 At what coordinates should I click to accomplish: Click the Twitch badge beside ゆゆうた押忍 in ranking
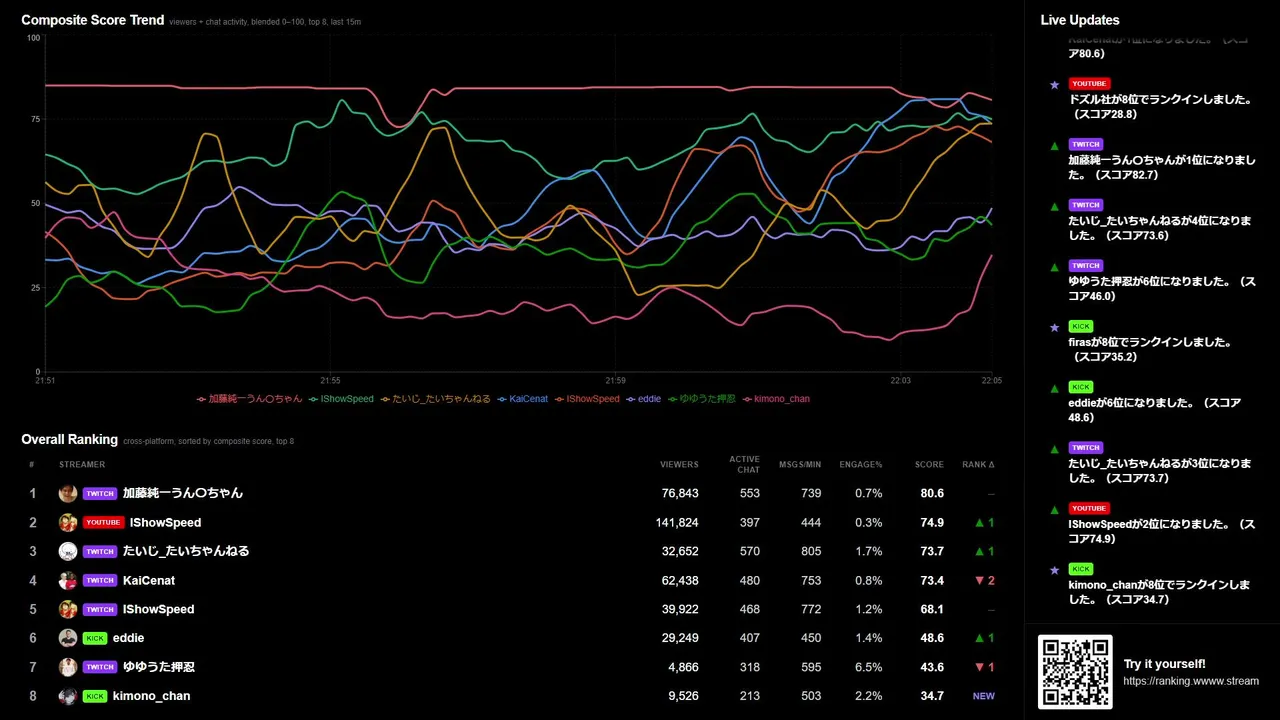(x=100, y=667)
